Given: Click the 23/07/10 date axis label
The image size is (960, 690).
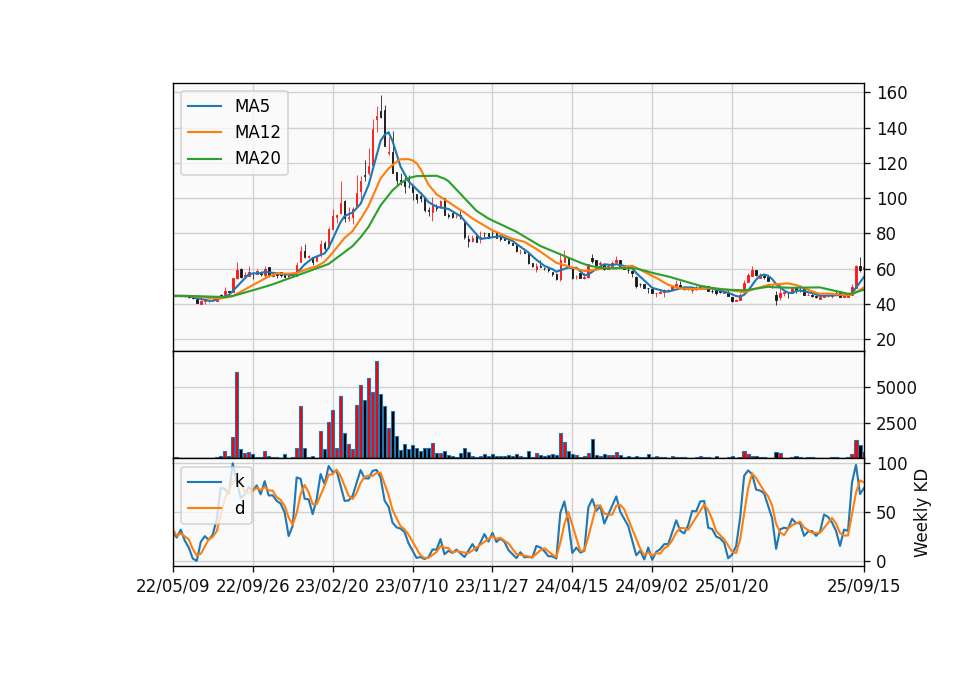Looking at the screenshot, I should (x=411, y=586).
